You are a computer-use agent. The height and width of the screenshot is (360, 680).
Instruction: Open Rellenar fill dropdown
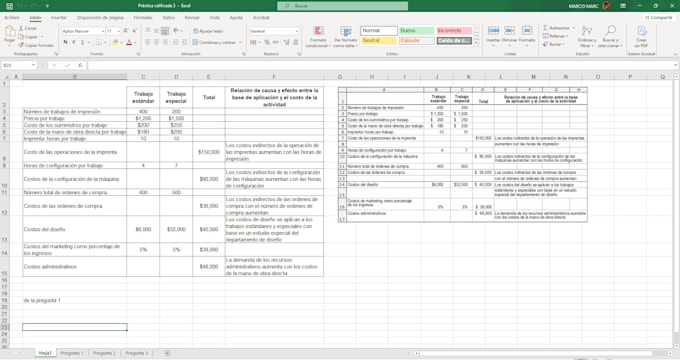[554, 36]
